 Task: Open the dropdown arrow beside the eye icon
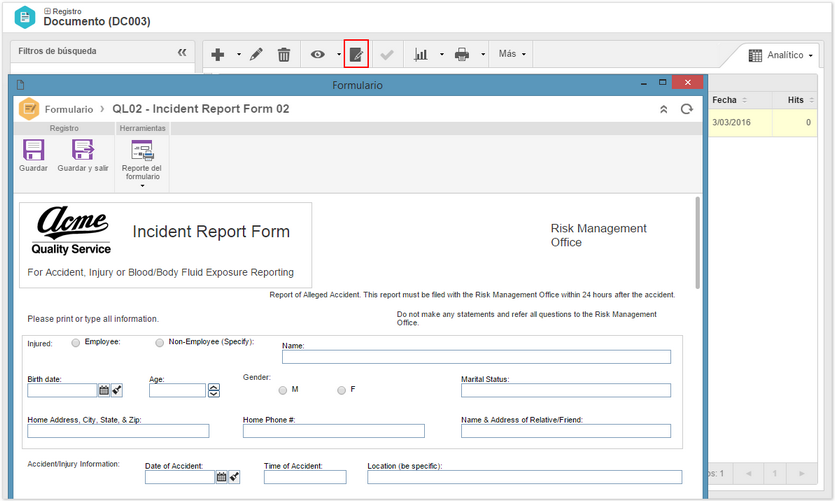pos(339,54)
